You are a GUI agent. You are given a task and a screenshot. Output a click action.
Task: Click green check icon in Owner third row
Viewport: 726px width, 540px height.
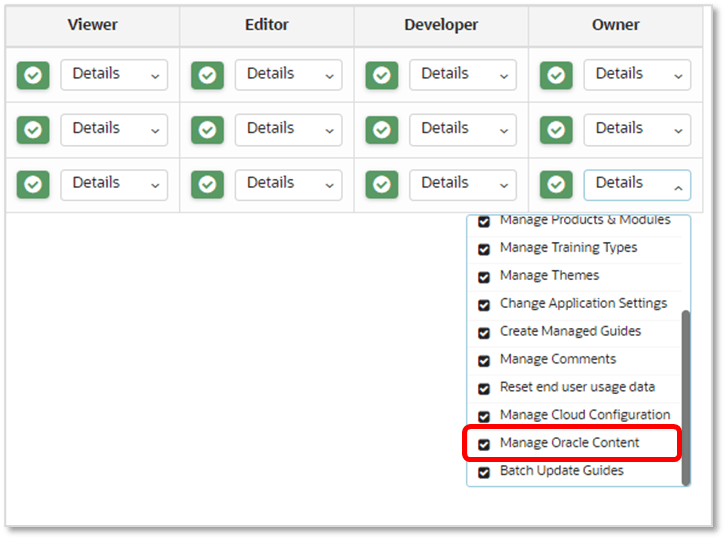[556, 184]
